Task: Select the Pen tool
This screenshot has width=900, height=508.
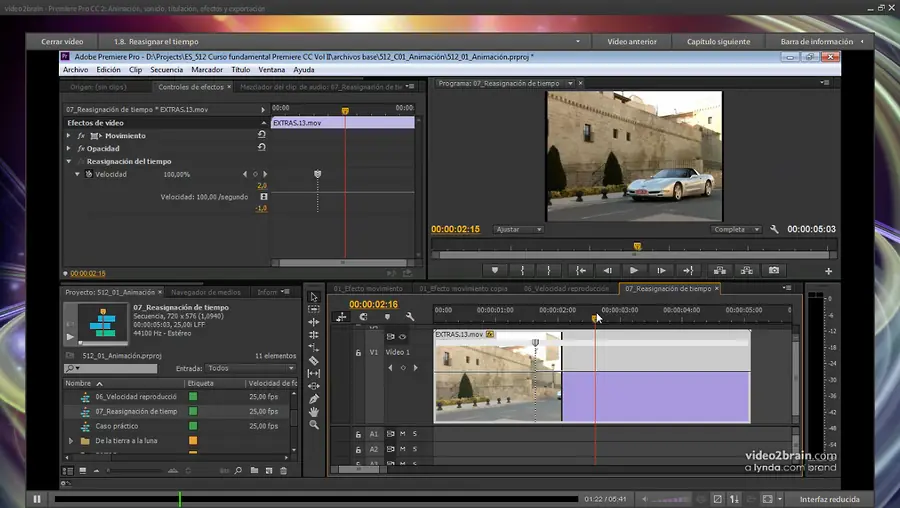Action: pyautogui.click(x=313, y=399)
